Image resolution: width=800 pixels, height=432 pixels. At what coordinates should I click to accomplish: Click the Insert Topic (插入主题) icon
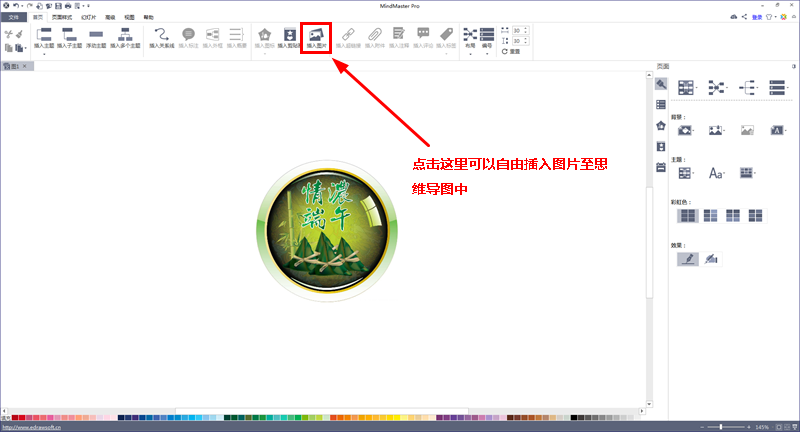pos(44,35)
